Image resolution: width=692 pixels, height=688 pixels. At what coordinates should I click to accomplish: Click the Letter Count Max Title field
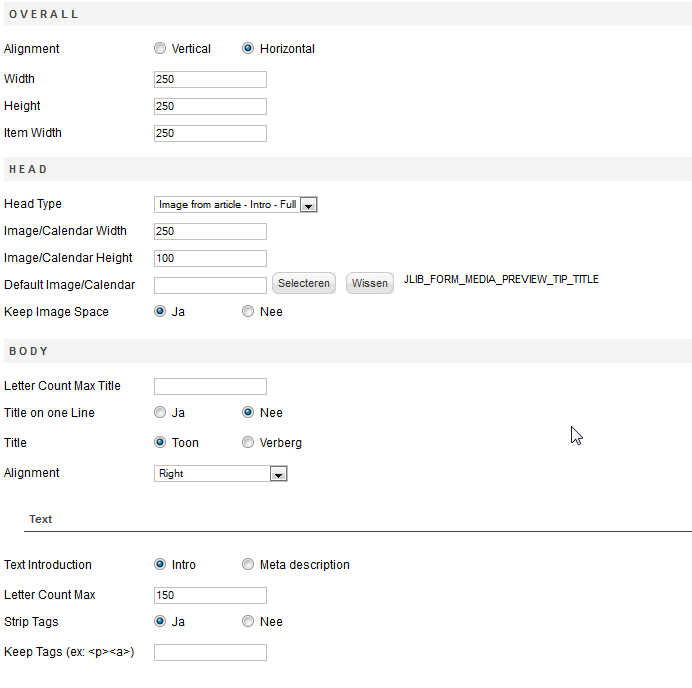click(210, 387)
